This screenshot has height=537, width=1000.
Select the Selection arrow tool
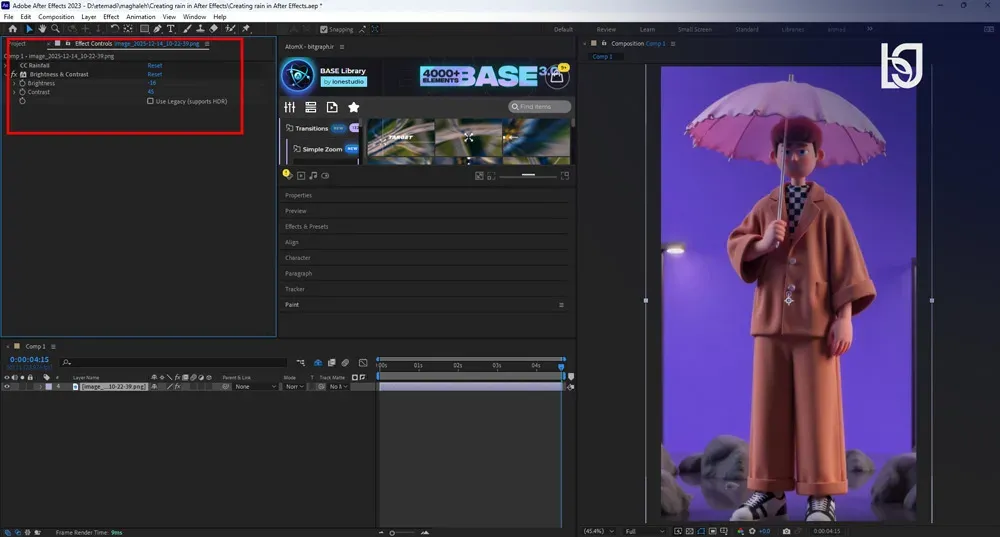(29, 29)
